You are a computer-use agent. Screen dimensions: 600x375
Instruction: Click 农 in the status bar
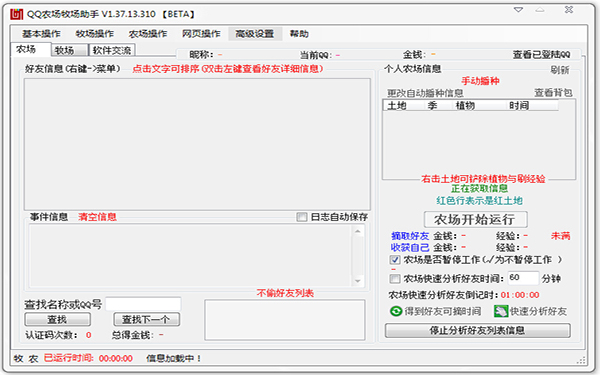tap(33, 359)
